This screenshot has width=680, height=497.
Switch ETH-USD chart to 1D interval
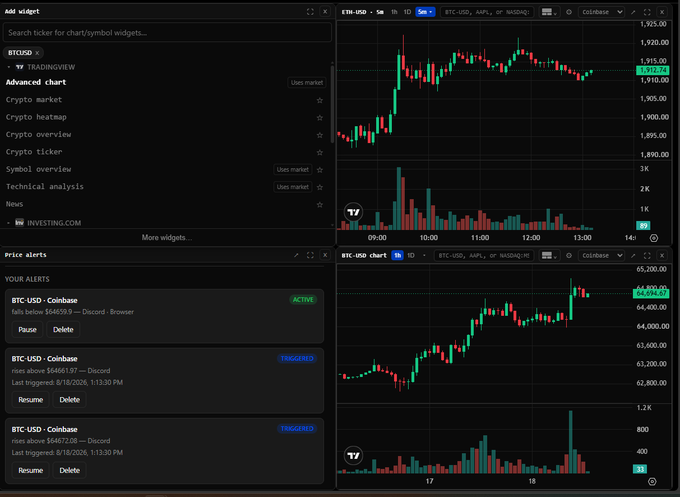click(407, 12)
